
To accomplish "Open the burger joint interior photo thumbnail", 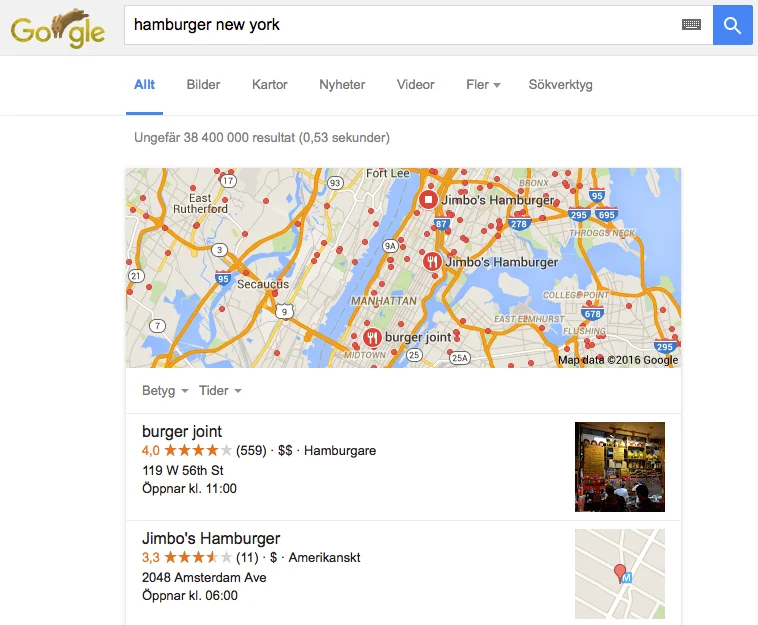I will (620, 467).
